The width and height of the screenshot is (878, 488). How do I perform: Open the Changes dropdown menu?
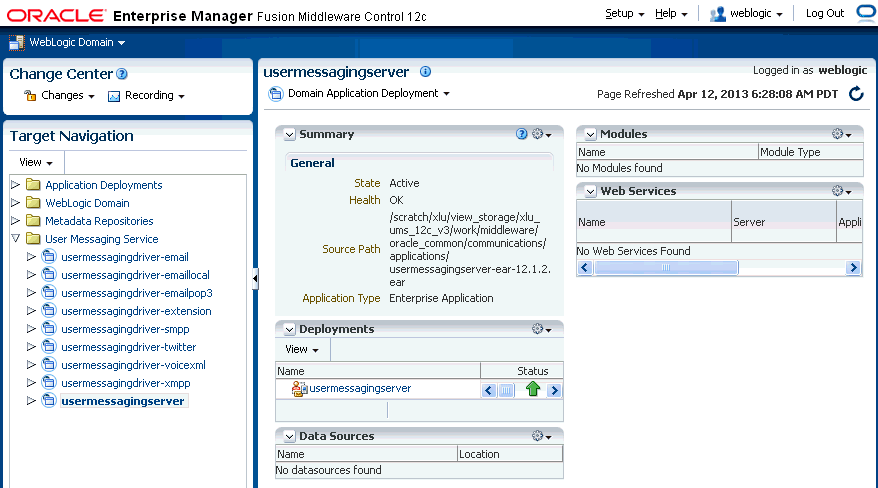pos(68,96)
